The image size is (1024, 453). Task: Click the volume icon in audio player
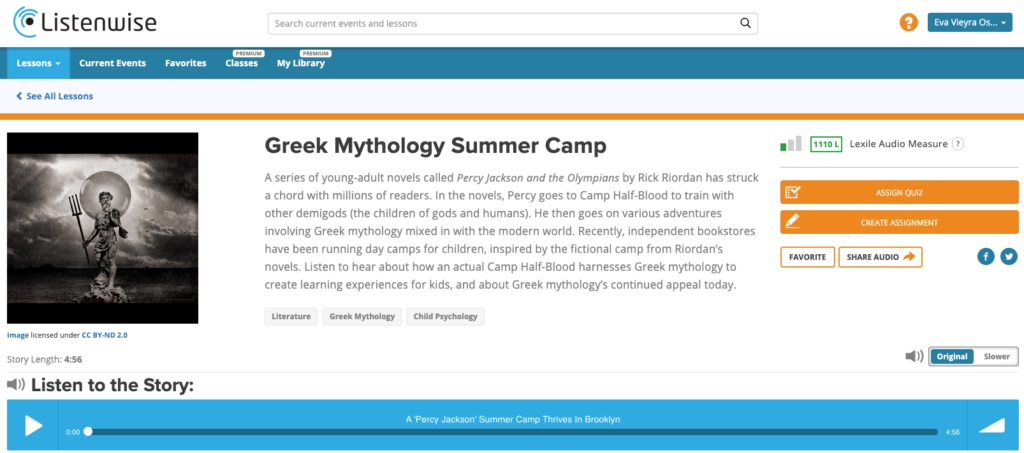tap(991, 426)
